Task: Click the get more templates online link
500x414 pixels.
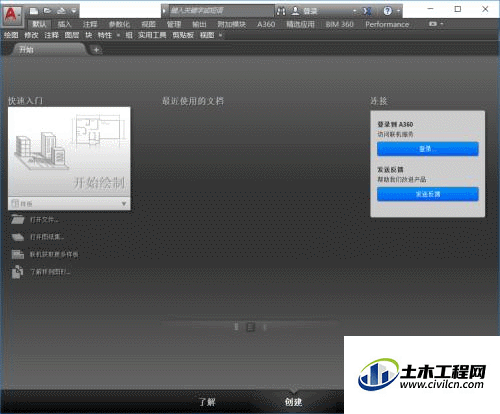Action: pos(54,255)
